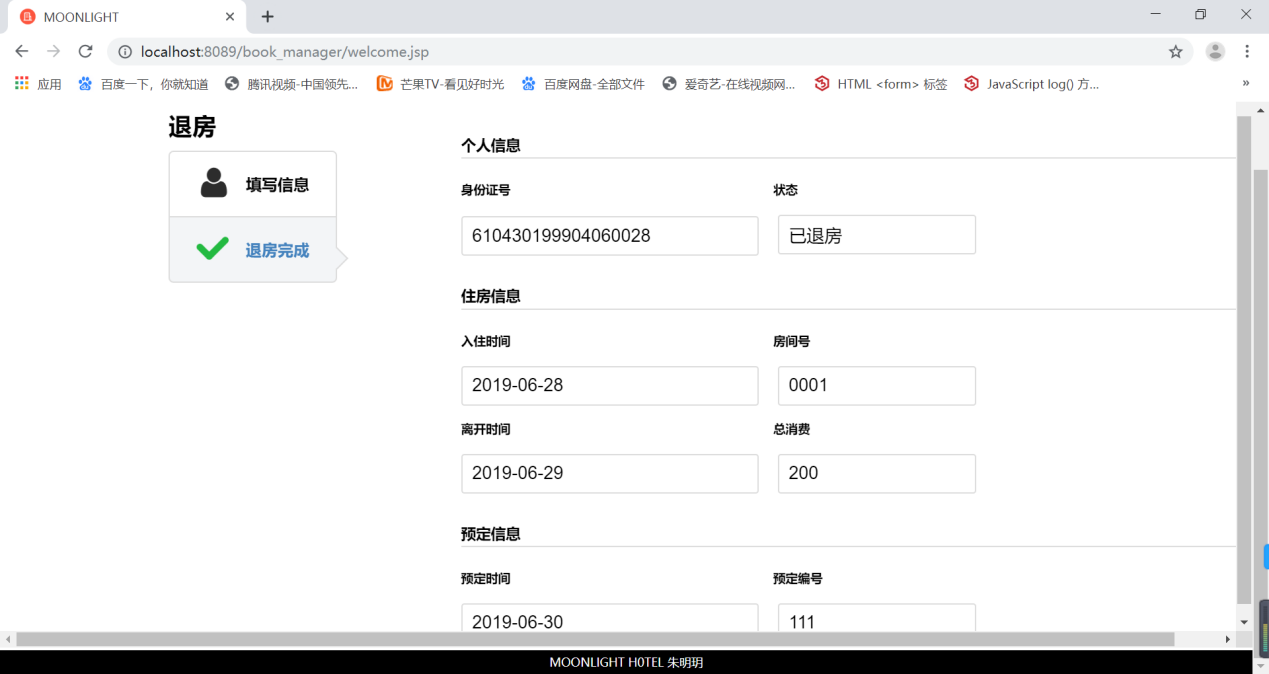Viewport: 1269px width, 674px height.
Task: Click the 总消费 field showing 200
Action: click(x=877, y=474)
